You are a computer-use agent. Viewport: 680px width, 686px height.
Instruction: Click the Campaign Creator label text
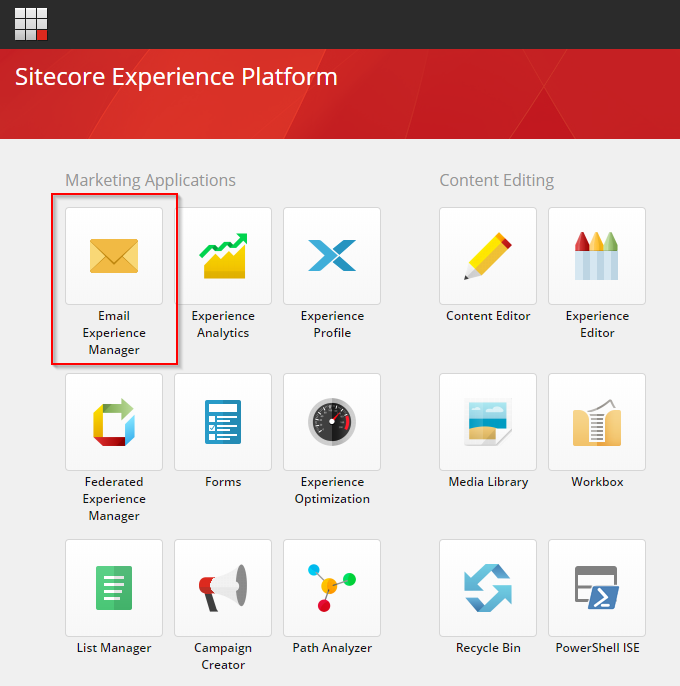click(x=223, y=656)
